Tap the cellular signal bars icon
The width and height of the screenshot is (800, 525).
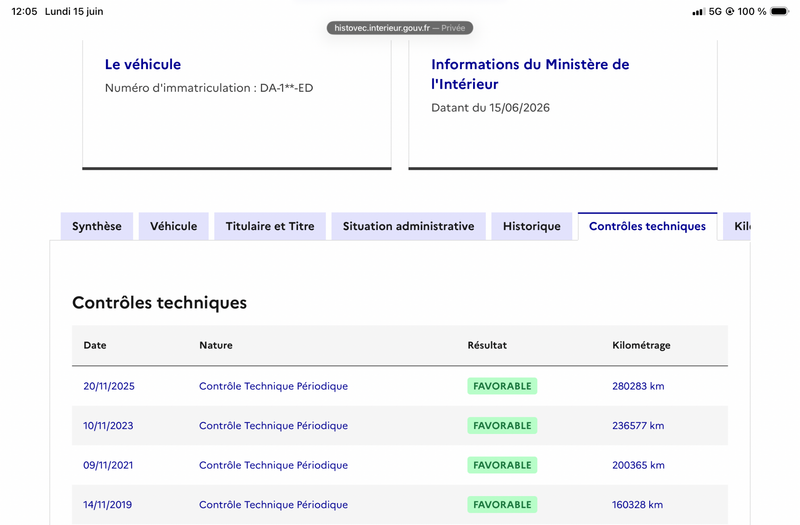(x=698, y=11)
